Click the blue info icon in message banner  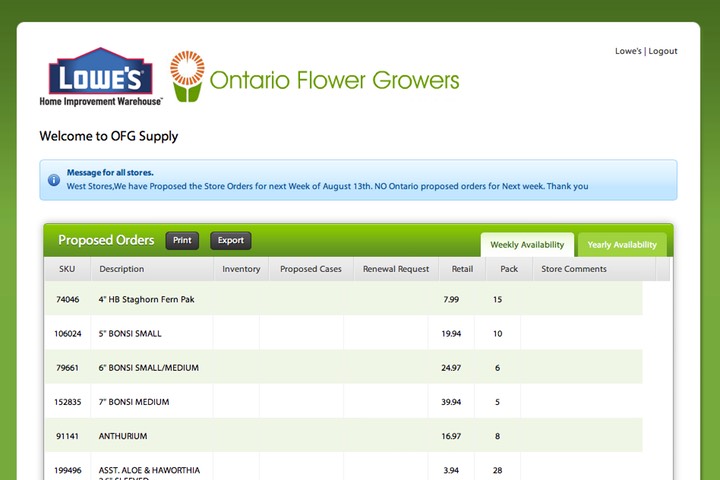pos(54,180)
